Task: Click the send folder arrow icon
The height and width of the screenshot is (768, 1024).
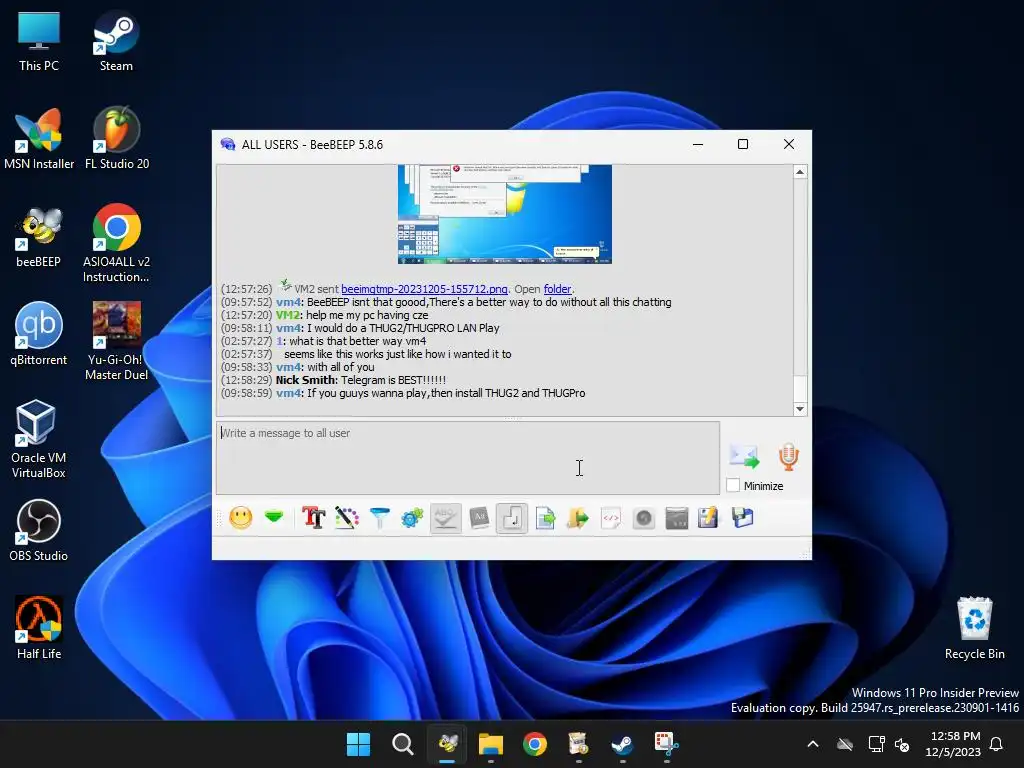Action: pos(578,518)
